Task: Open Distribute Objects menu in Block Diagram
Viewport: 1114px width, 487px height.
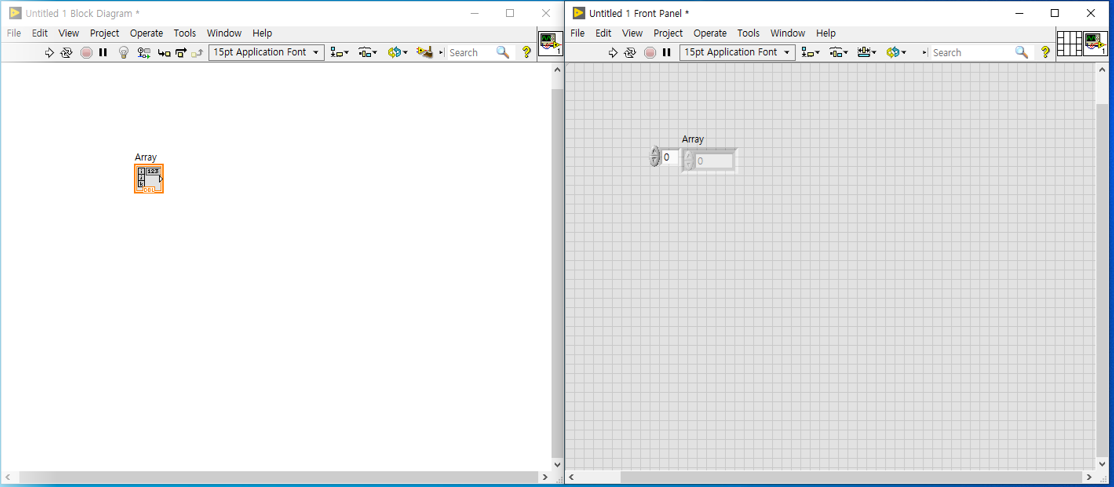Action: (x=367, y=53)
